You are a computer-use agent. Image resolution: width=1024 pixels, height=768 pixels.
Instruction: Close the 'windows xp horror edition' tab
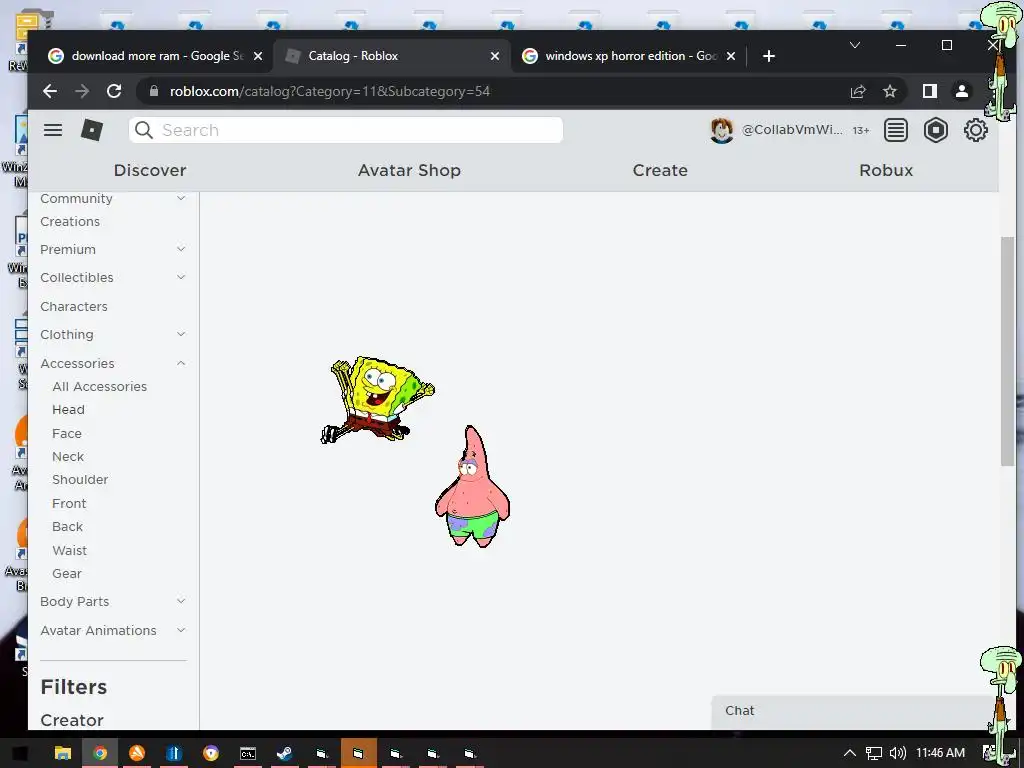(x=731, y=56)
